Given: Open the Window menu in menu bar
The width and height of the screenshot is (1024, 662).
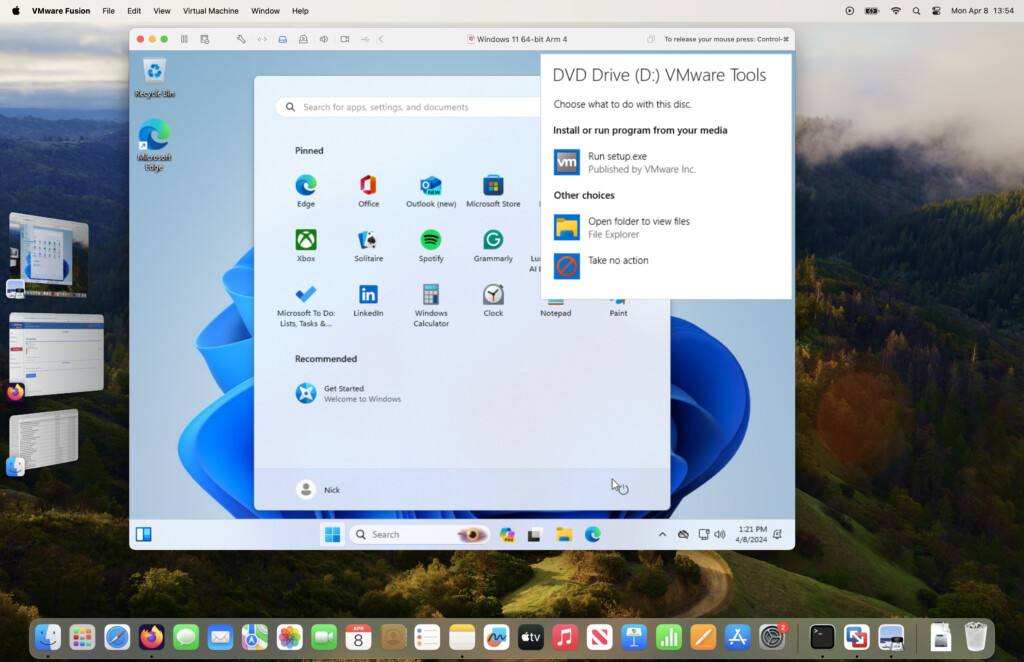Looking at the screenshot, I should pyautogui.click(x=265, y=11).
